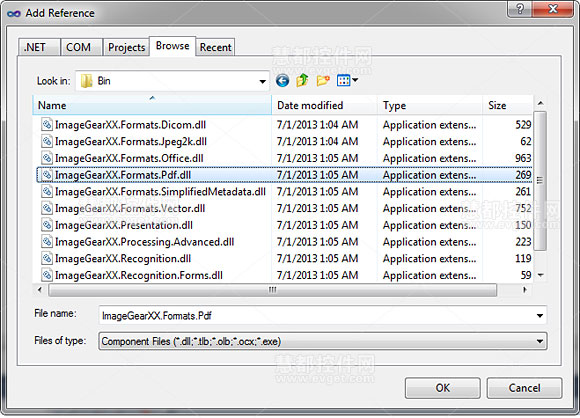Select the Browse tab
Viewport: 580px width, 418px height.
pyautogui.click(x=172, y=46)
